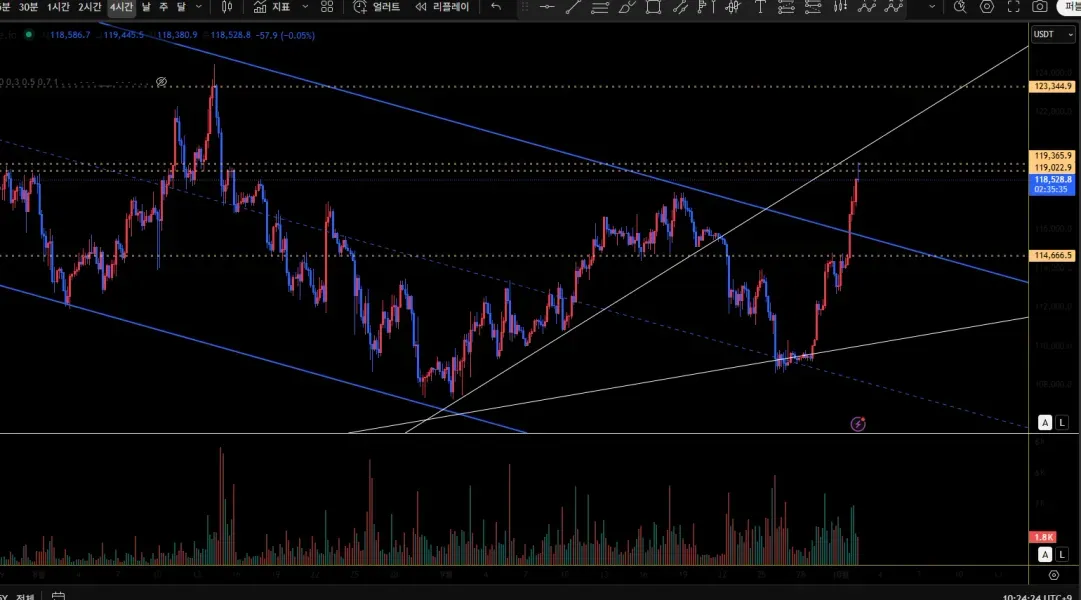Open the USDT currency dropdown
The width and height of the screenshot is (1081, 600).
(x=1053, y=34)
